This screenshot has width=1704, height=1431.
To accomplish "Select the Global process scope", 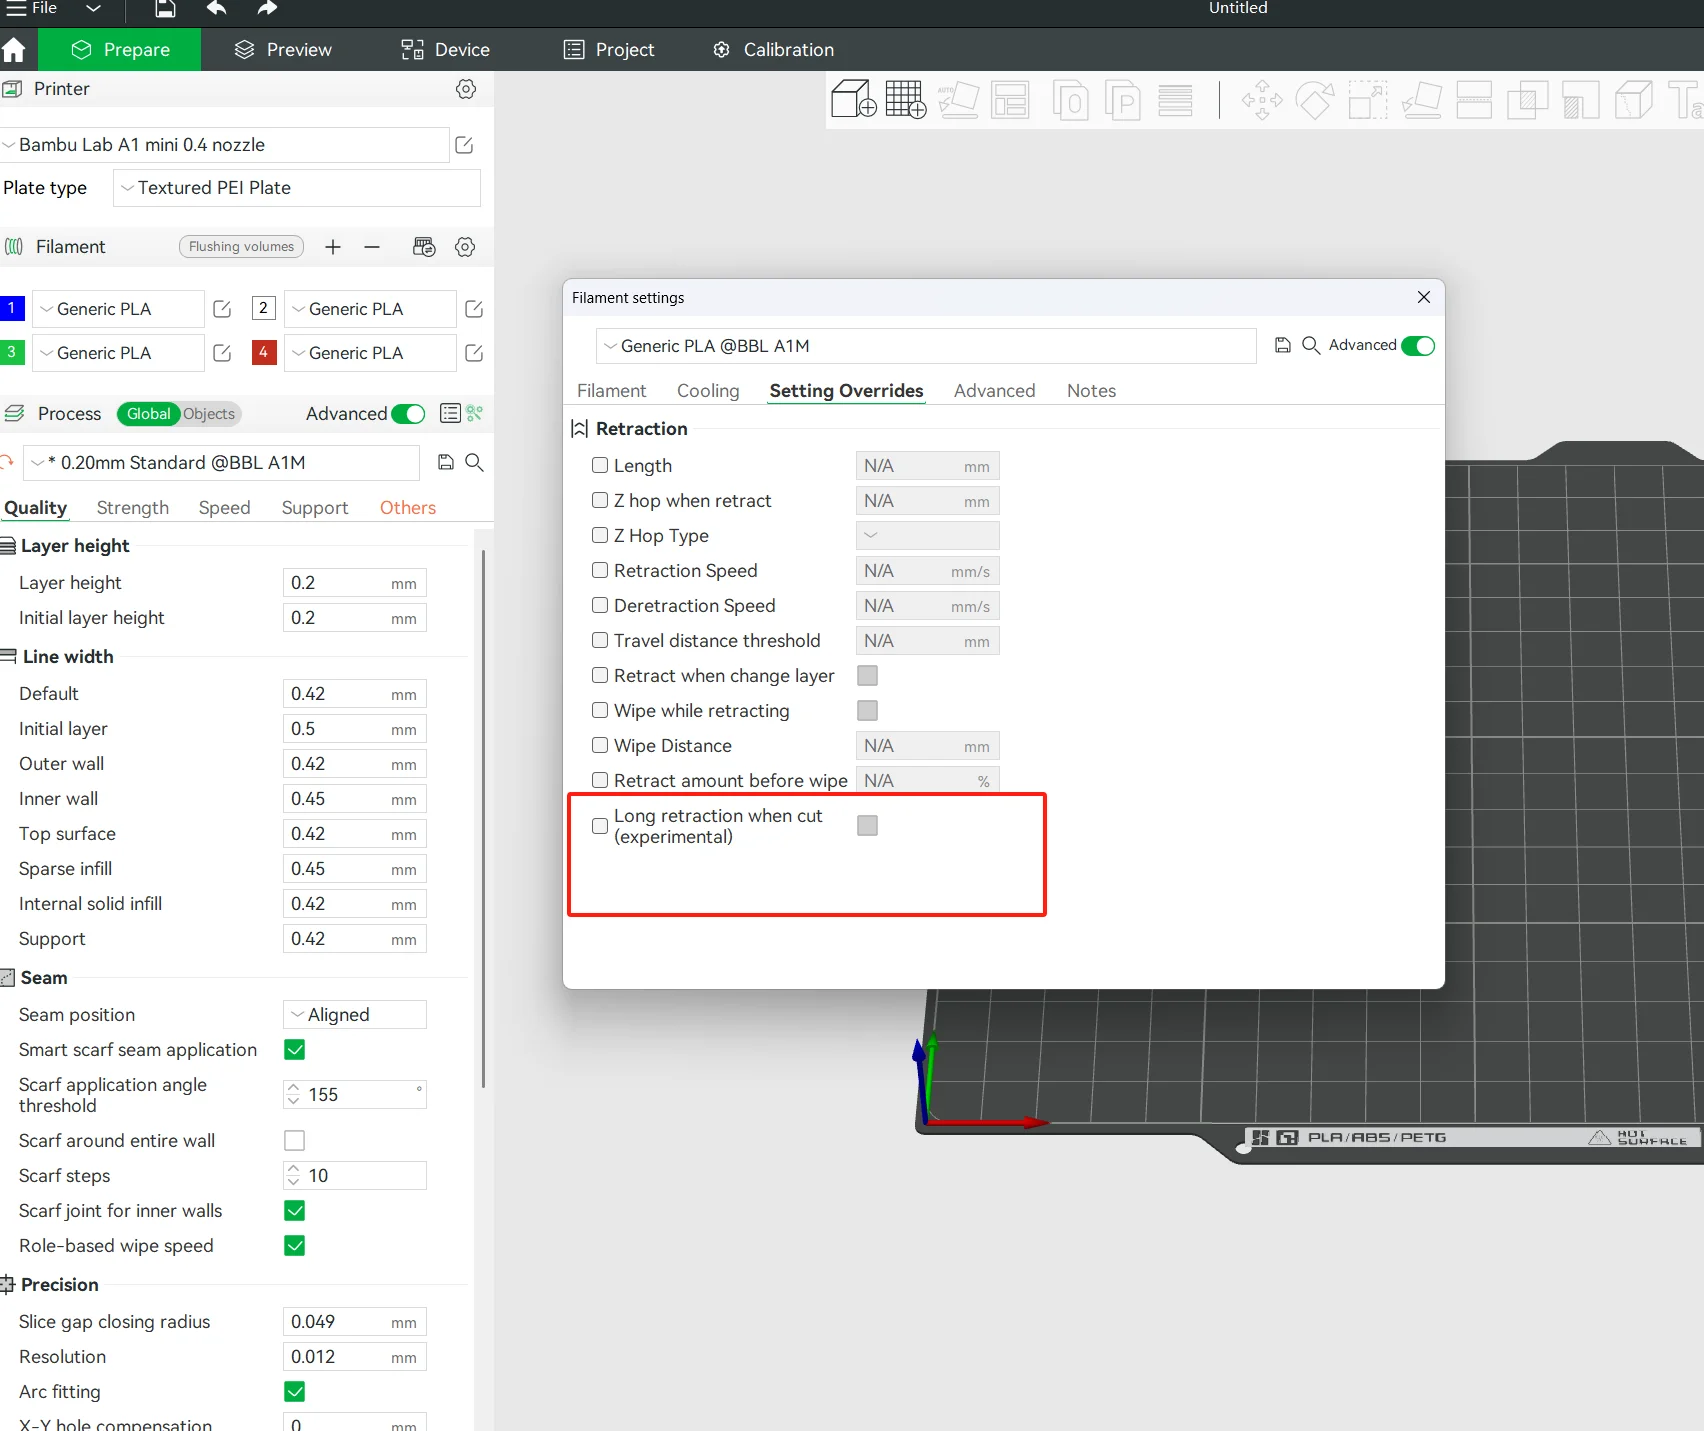I will click(148, 414).
